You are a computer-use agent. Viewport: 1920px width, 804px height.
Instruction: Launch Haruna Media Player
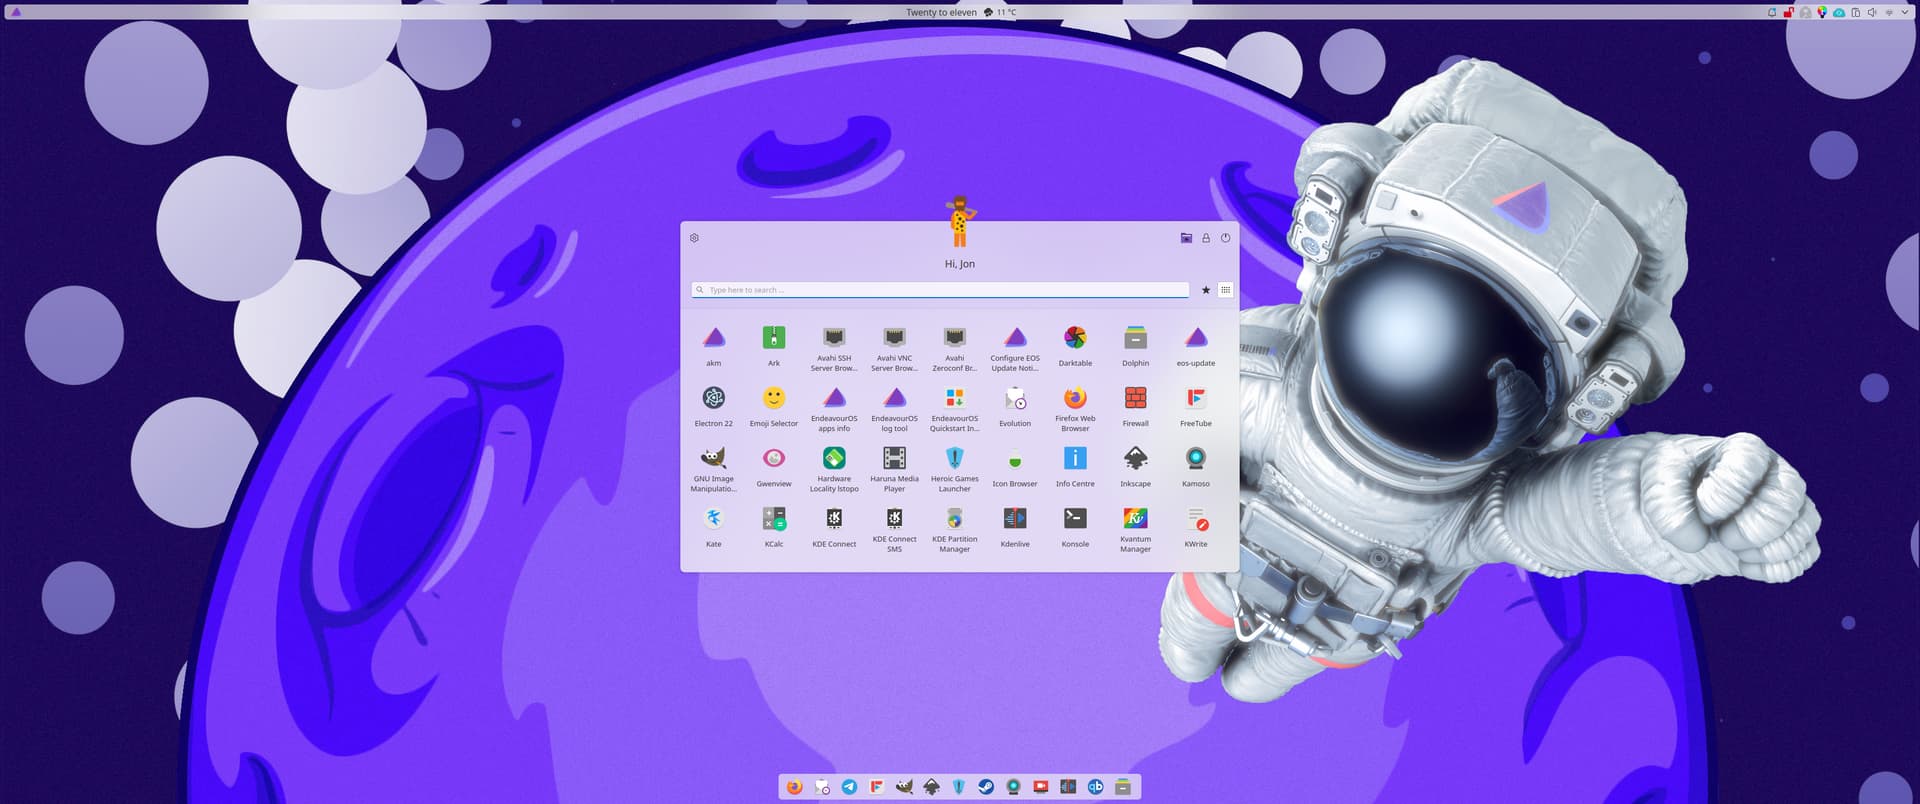click(894, 469)
